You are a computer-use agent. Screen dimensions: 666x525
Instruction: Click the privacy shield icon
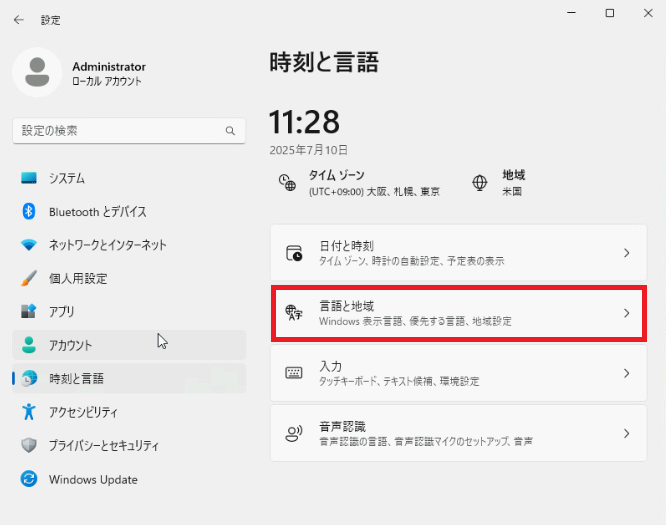pyautogui.click(x=29, y=445)
